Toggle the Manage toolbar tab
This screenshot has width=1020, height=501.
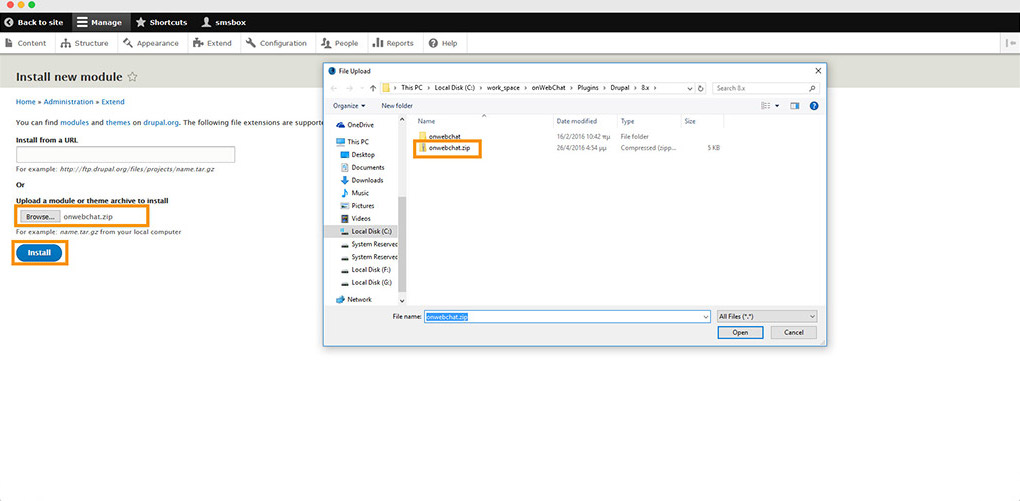click(99, 22)
